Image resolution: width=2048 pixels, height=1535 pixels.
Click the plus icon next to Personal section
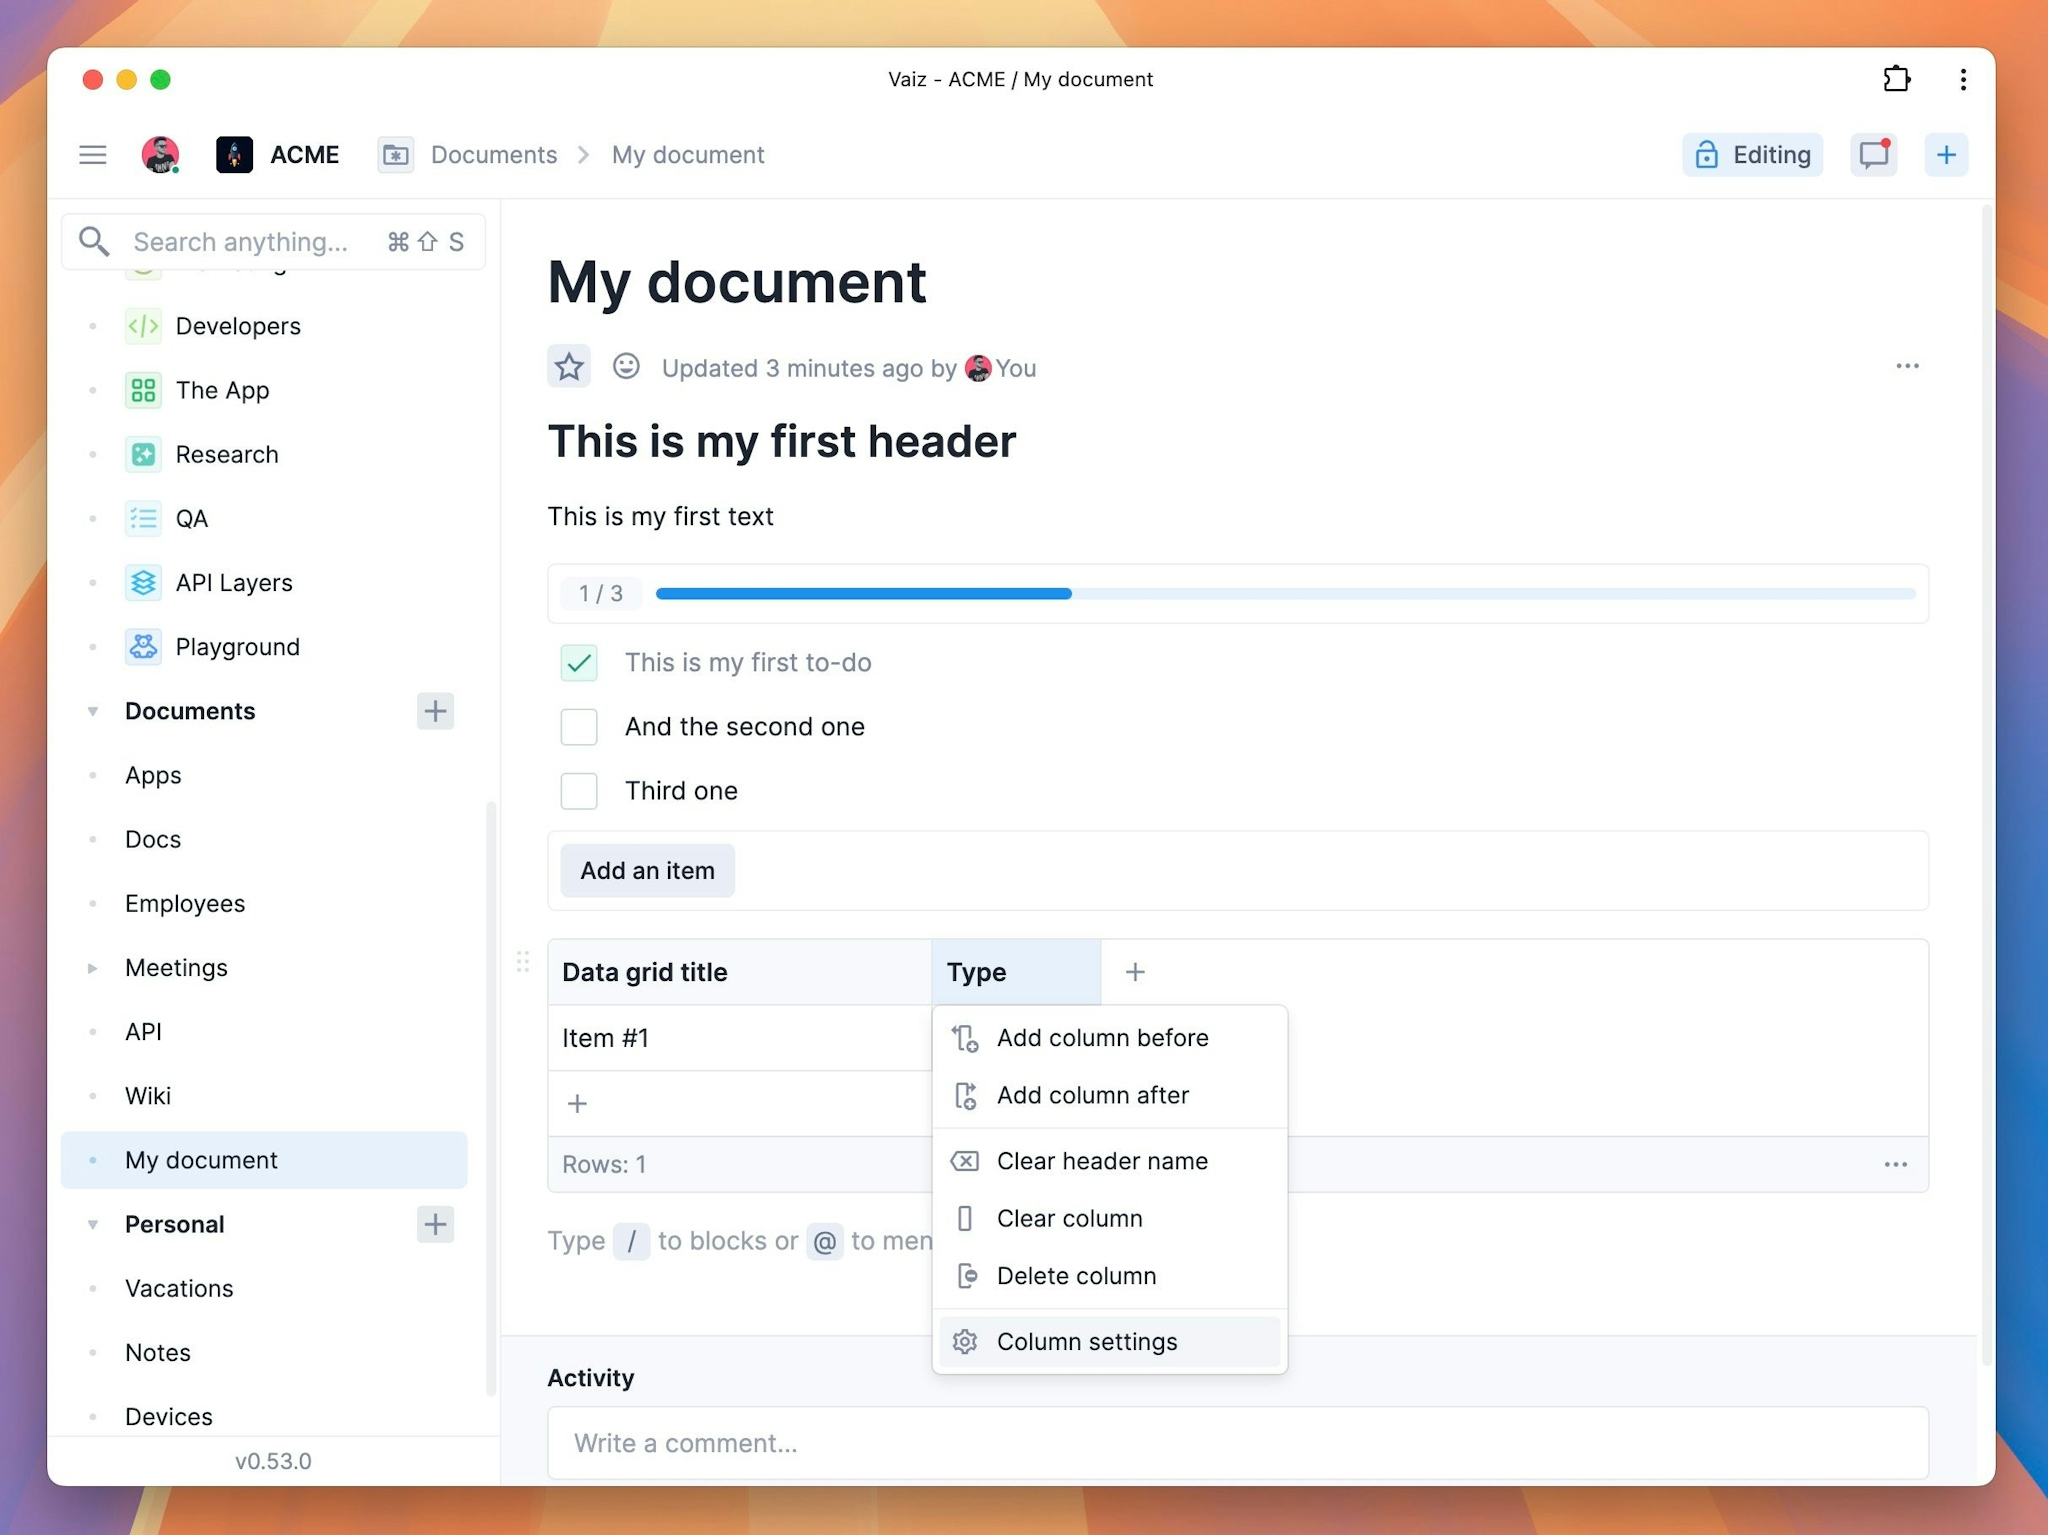tap(435, 1224)
